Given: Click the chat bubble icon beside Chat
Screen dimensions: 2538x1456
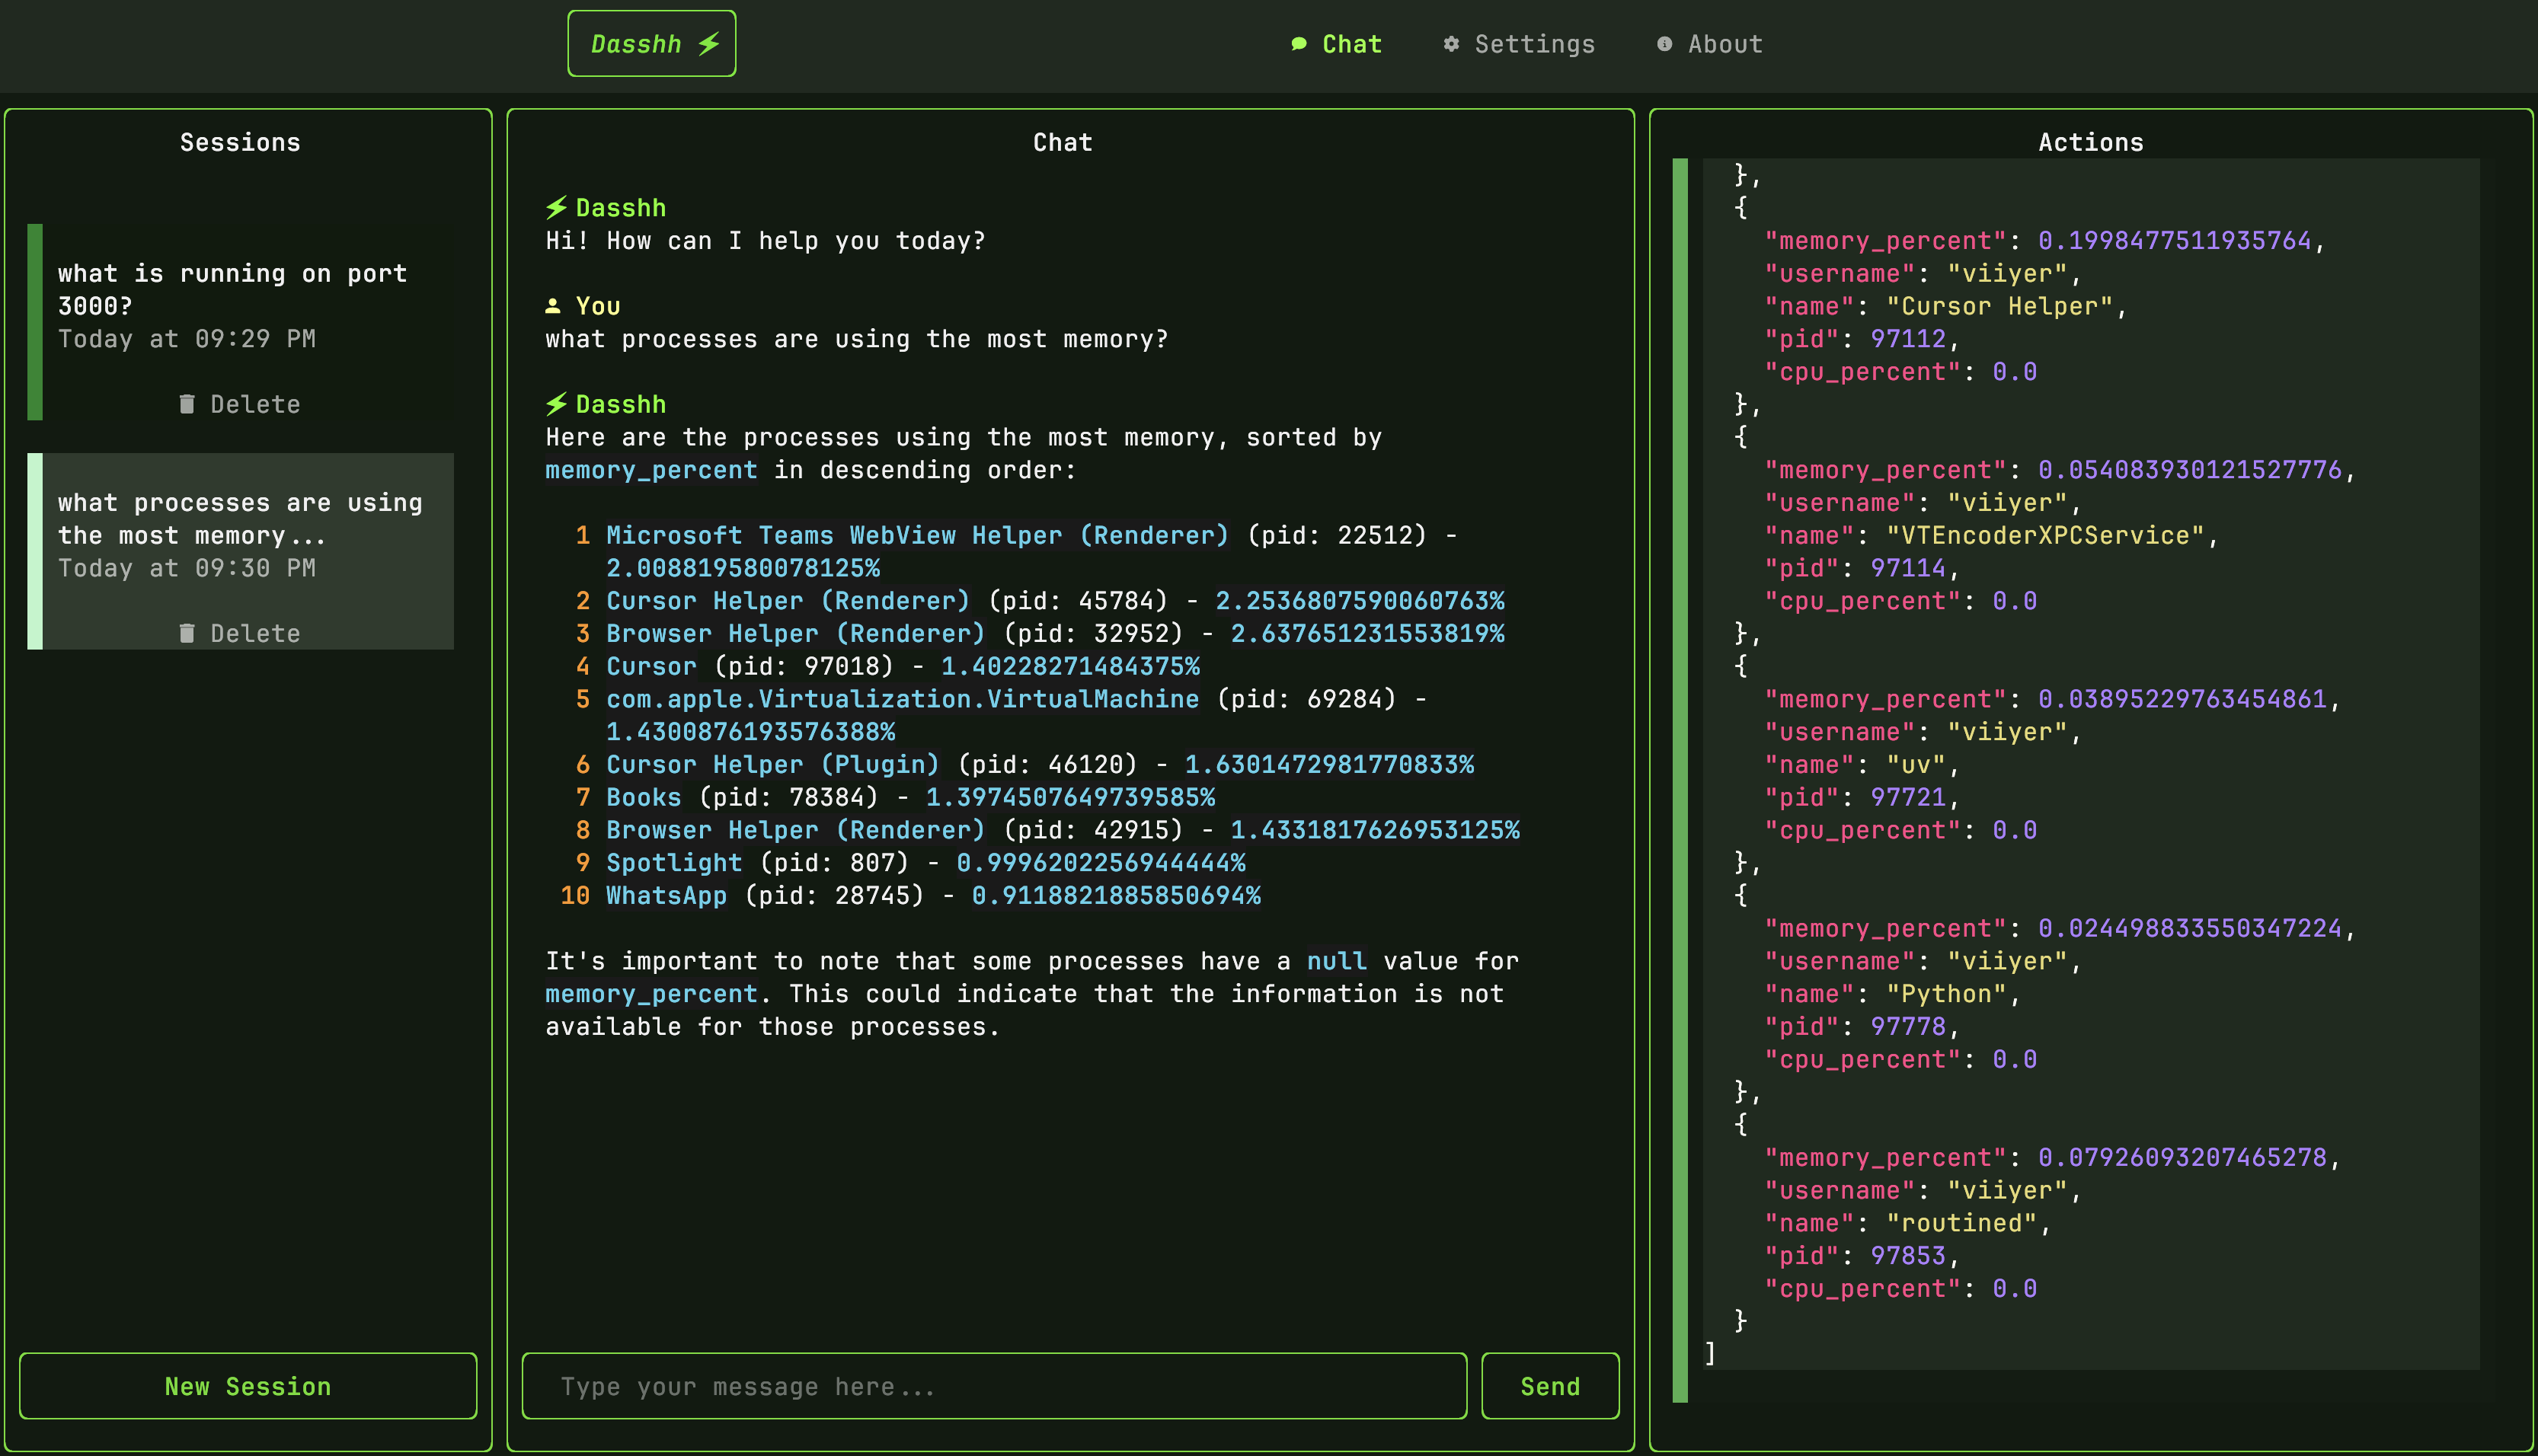Looking at the screenshot, I should pos(1299,44).
